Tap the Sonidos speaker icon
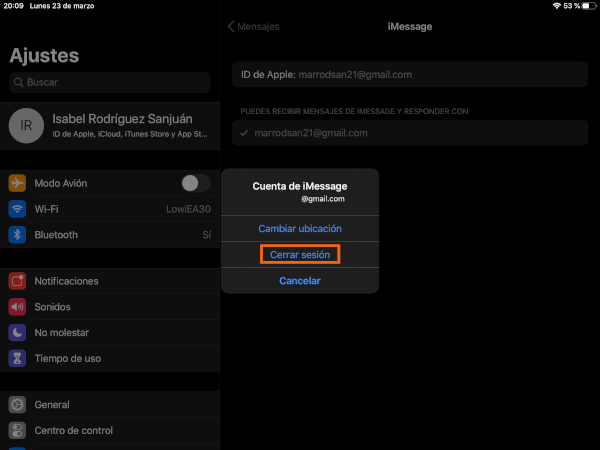 [17, 307]
